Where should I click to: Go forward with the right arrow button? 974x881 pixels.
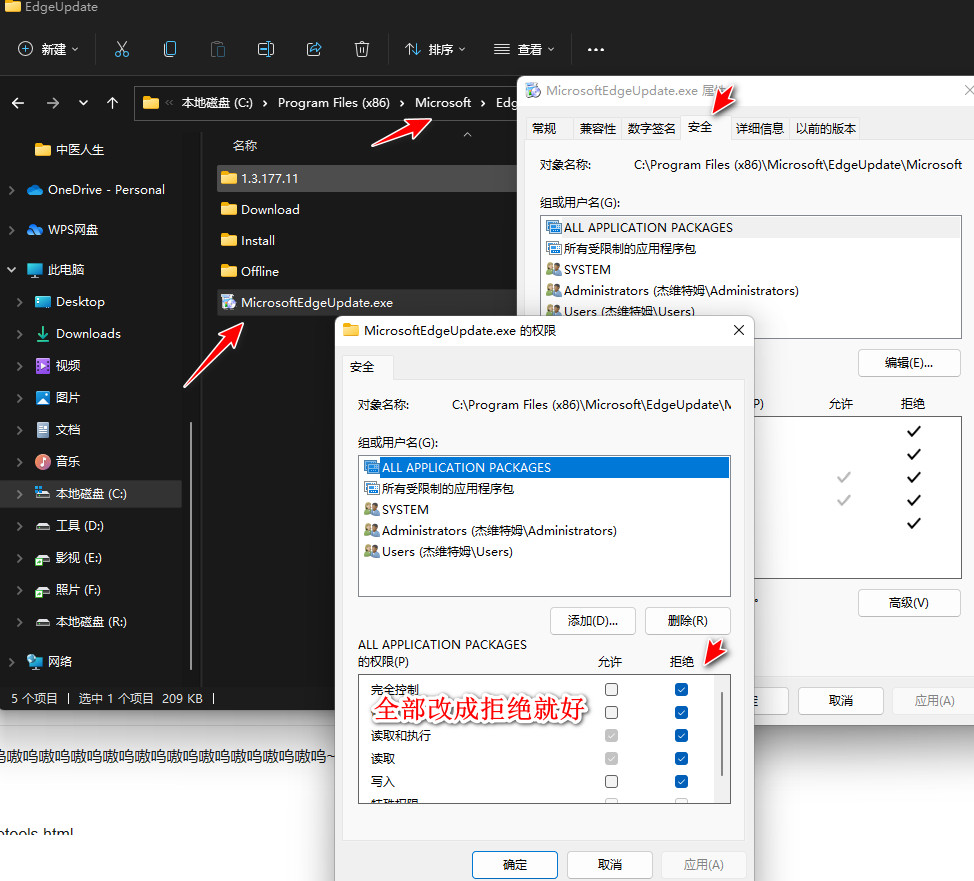(53, 103)
